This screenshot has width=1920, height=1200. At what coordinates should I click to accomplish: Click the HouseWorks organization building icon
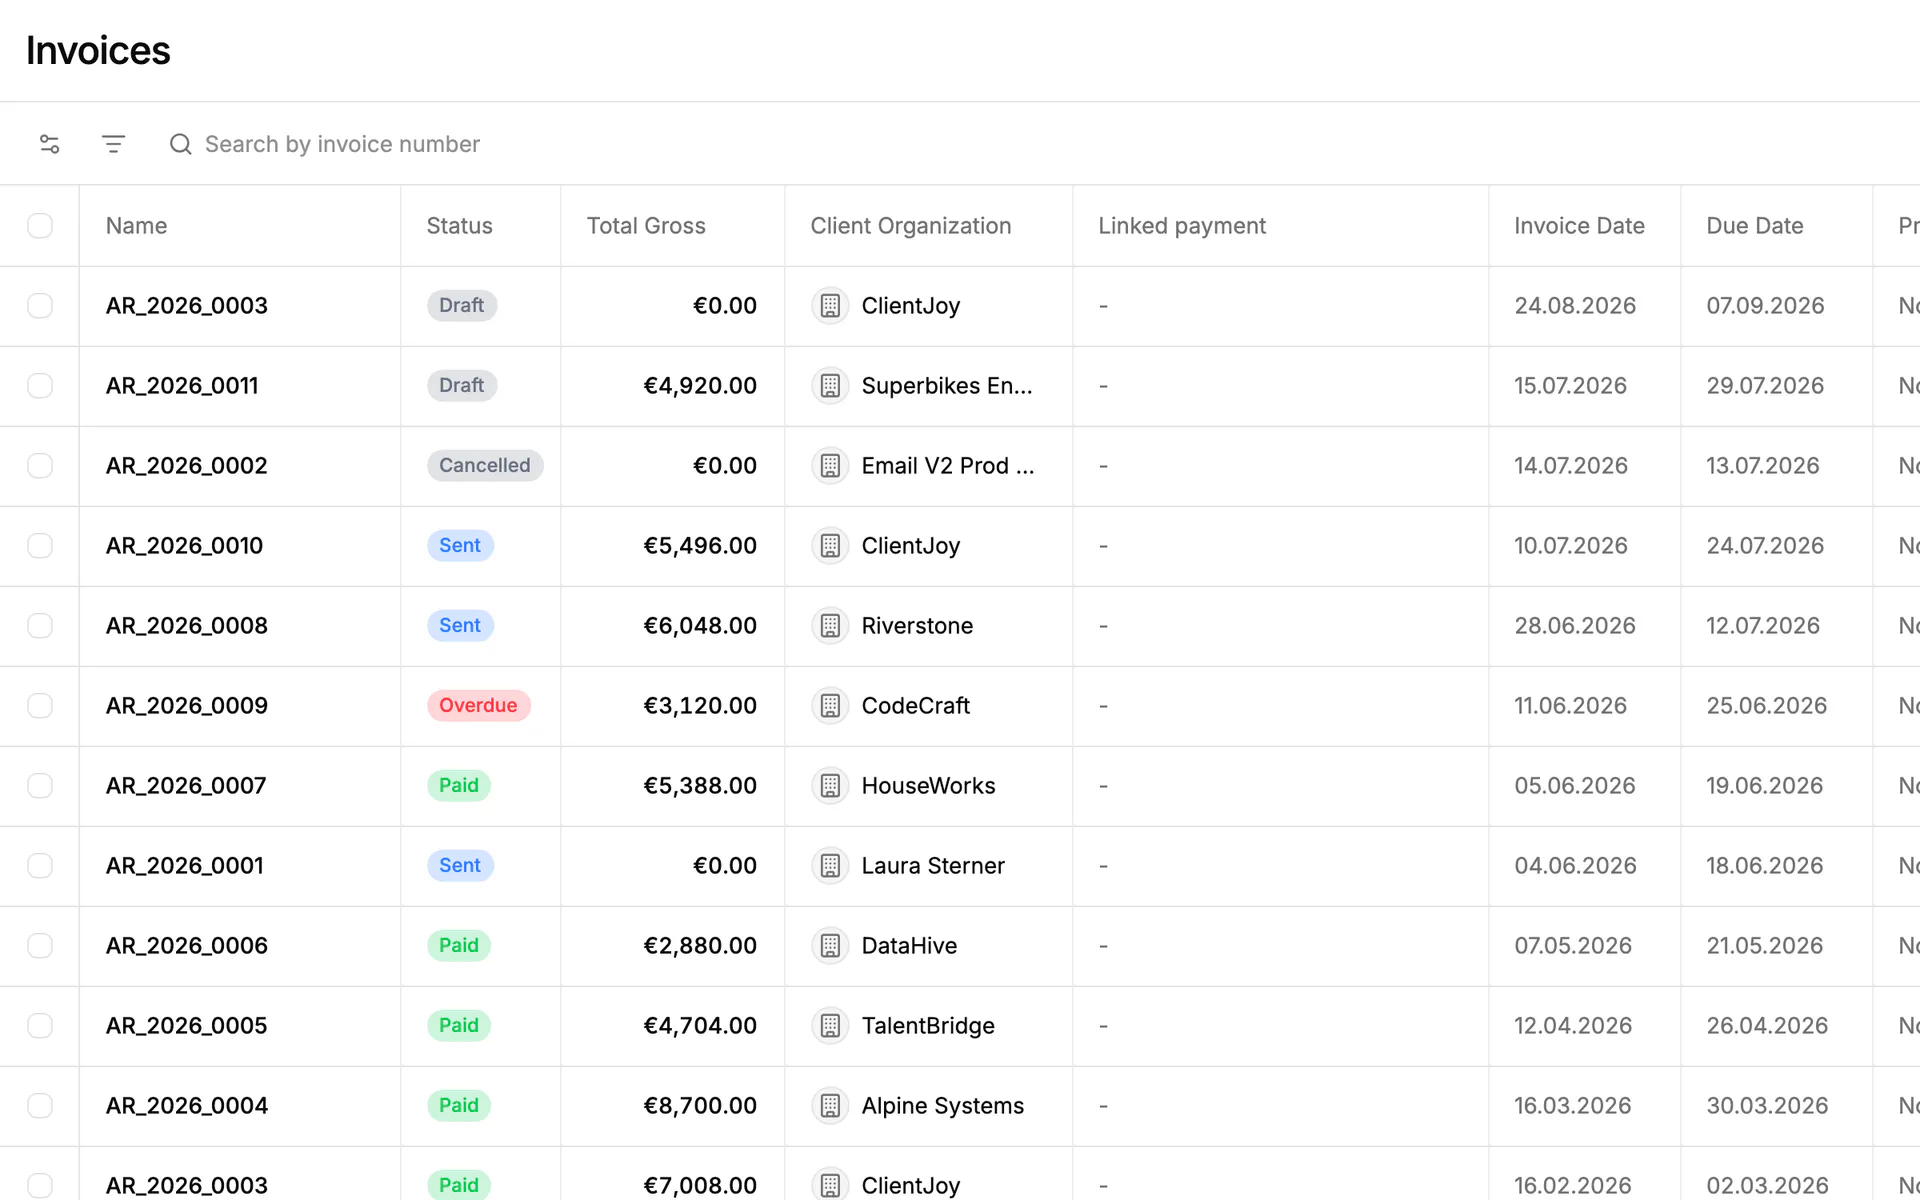[x=830, y=786]
